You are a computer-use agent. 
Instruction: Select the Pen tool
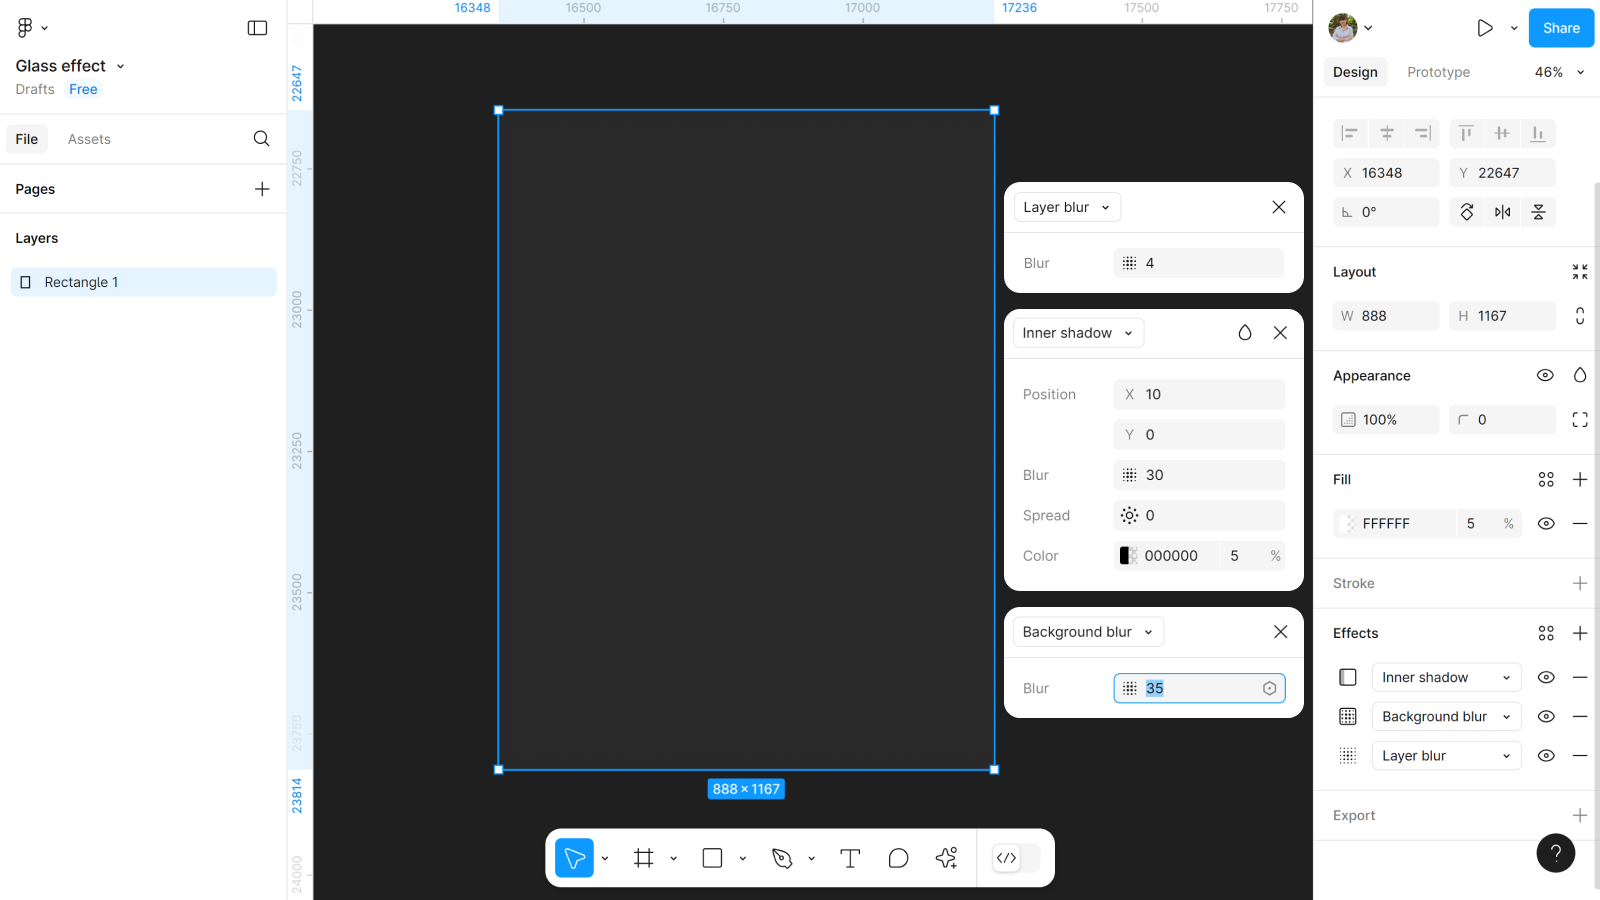[x=782, y=858]
